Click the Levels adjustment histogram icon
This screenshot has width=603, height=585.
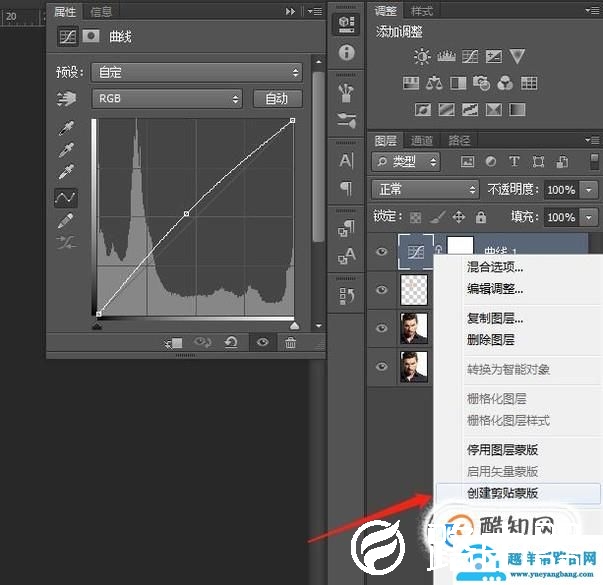click(447, 57)
